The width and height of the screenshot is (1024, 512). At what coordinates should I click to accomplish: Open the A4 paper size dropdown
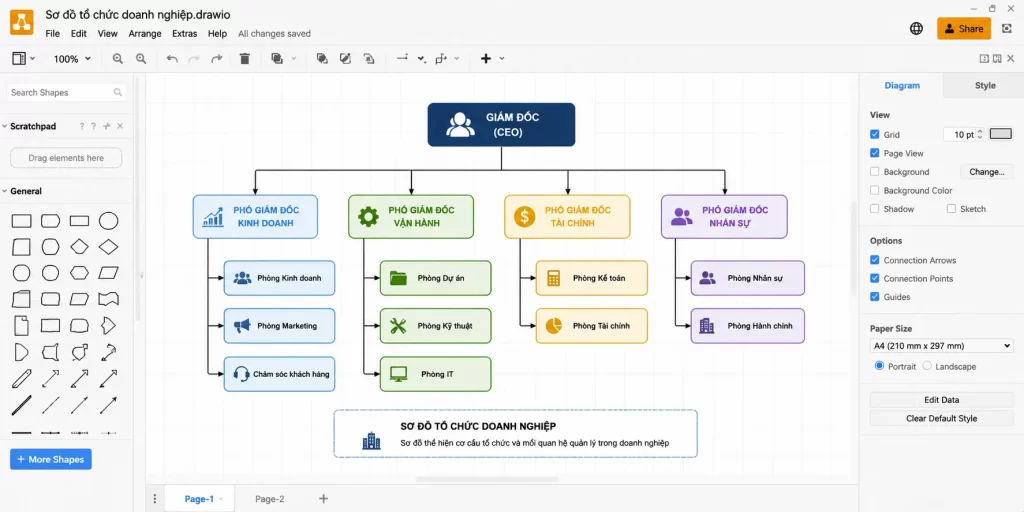click(941, 346)
